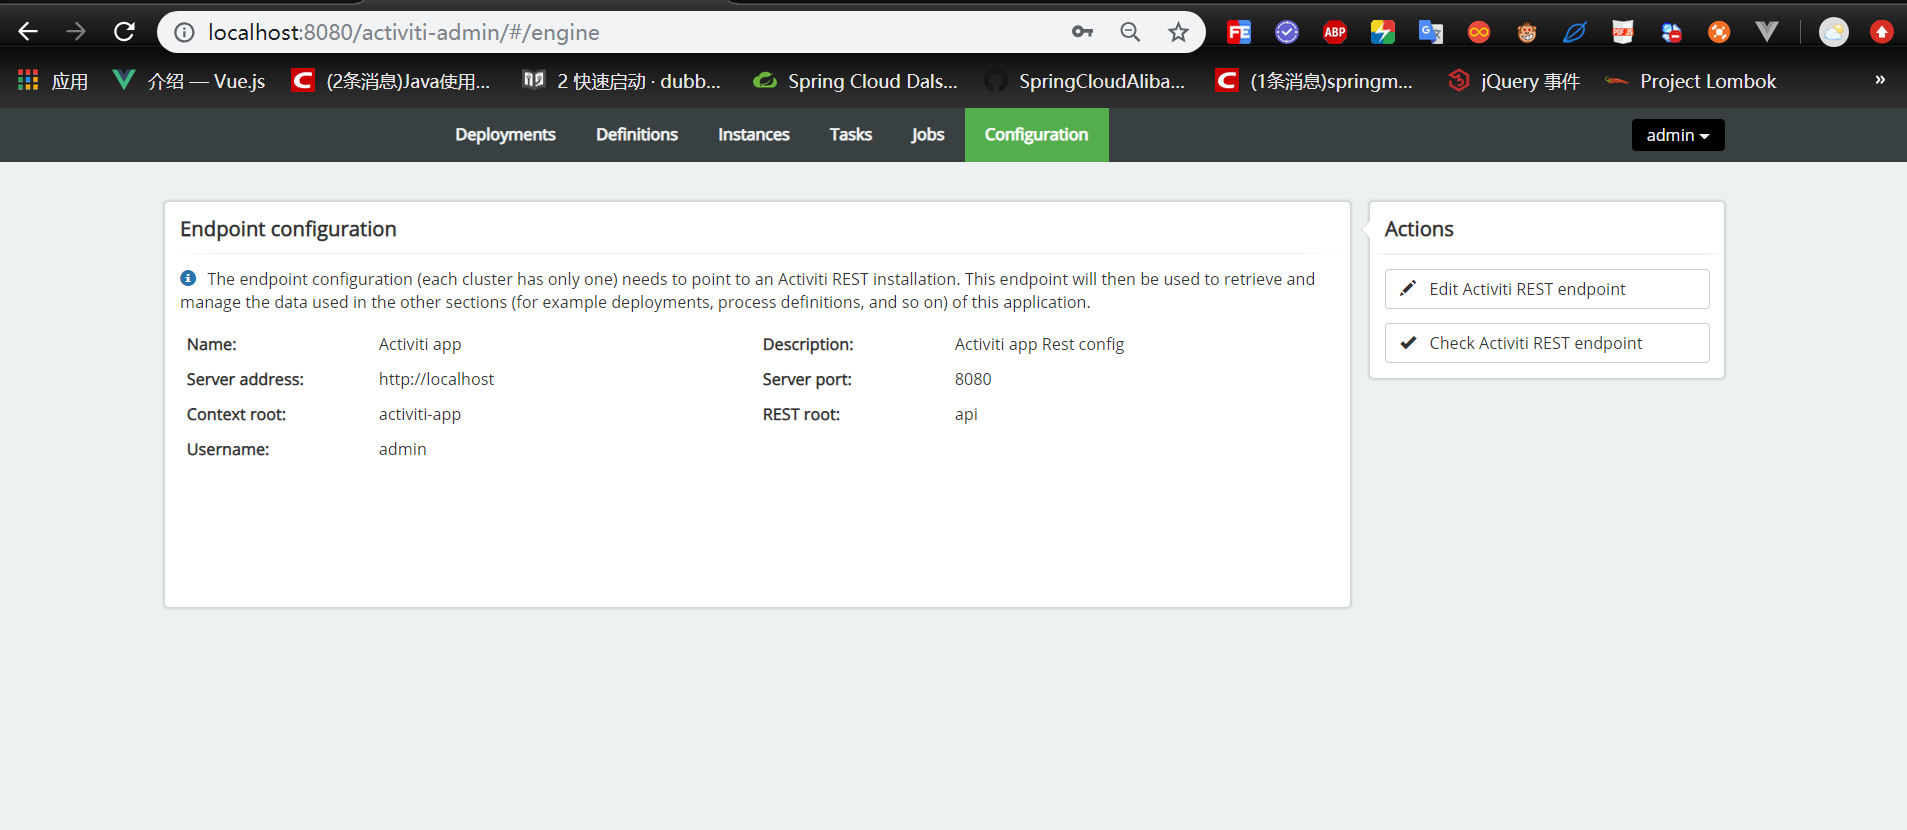Select the http://localhost server address value
The height and width of the screenshot is (830, 1907).
coord(436,379)
